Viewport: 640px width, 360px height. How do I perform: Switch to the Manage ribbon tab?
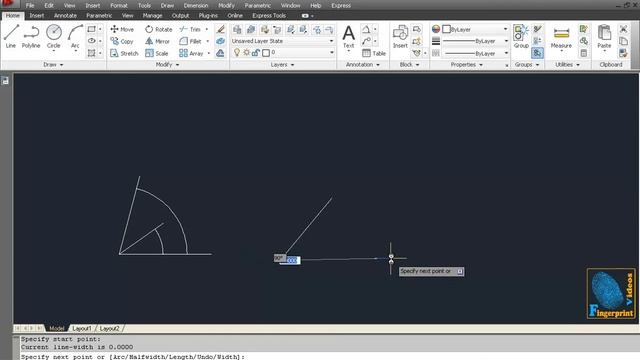[152, 16]
